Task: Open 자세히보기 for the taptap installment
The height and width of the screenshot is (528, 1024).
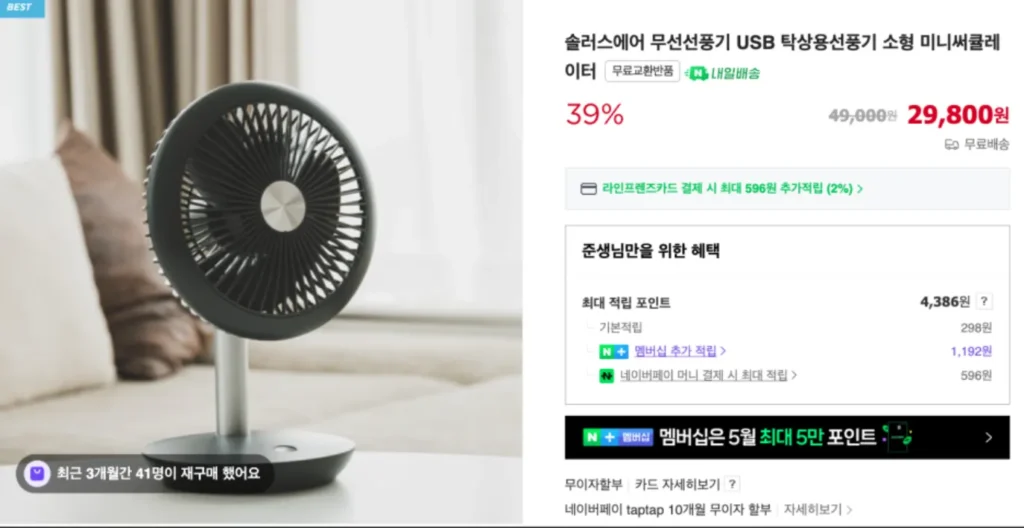Action: [818, 509]
